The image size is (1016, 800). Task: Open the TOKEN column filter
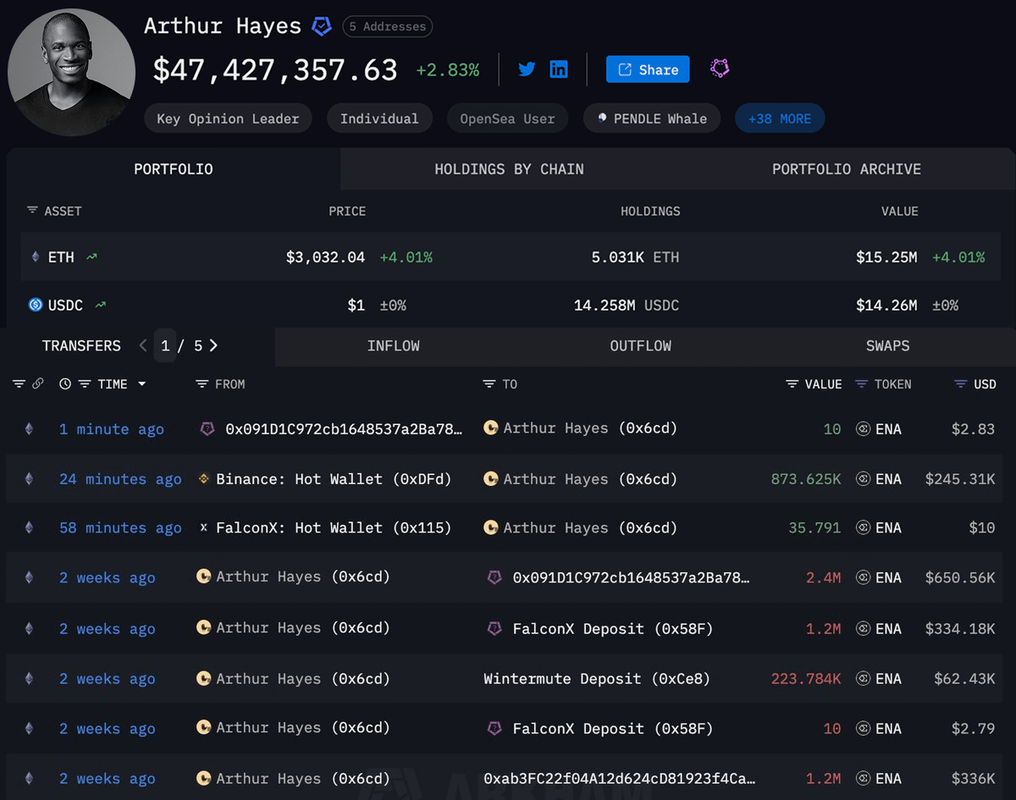tap(862, 384)
